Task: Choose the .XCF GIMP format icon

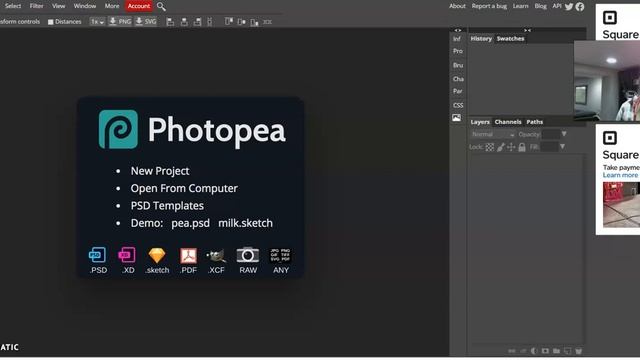Action: click(216, 256)
